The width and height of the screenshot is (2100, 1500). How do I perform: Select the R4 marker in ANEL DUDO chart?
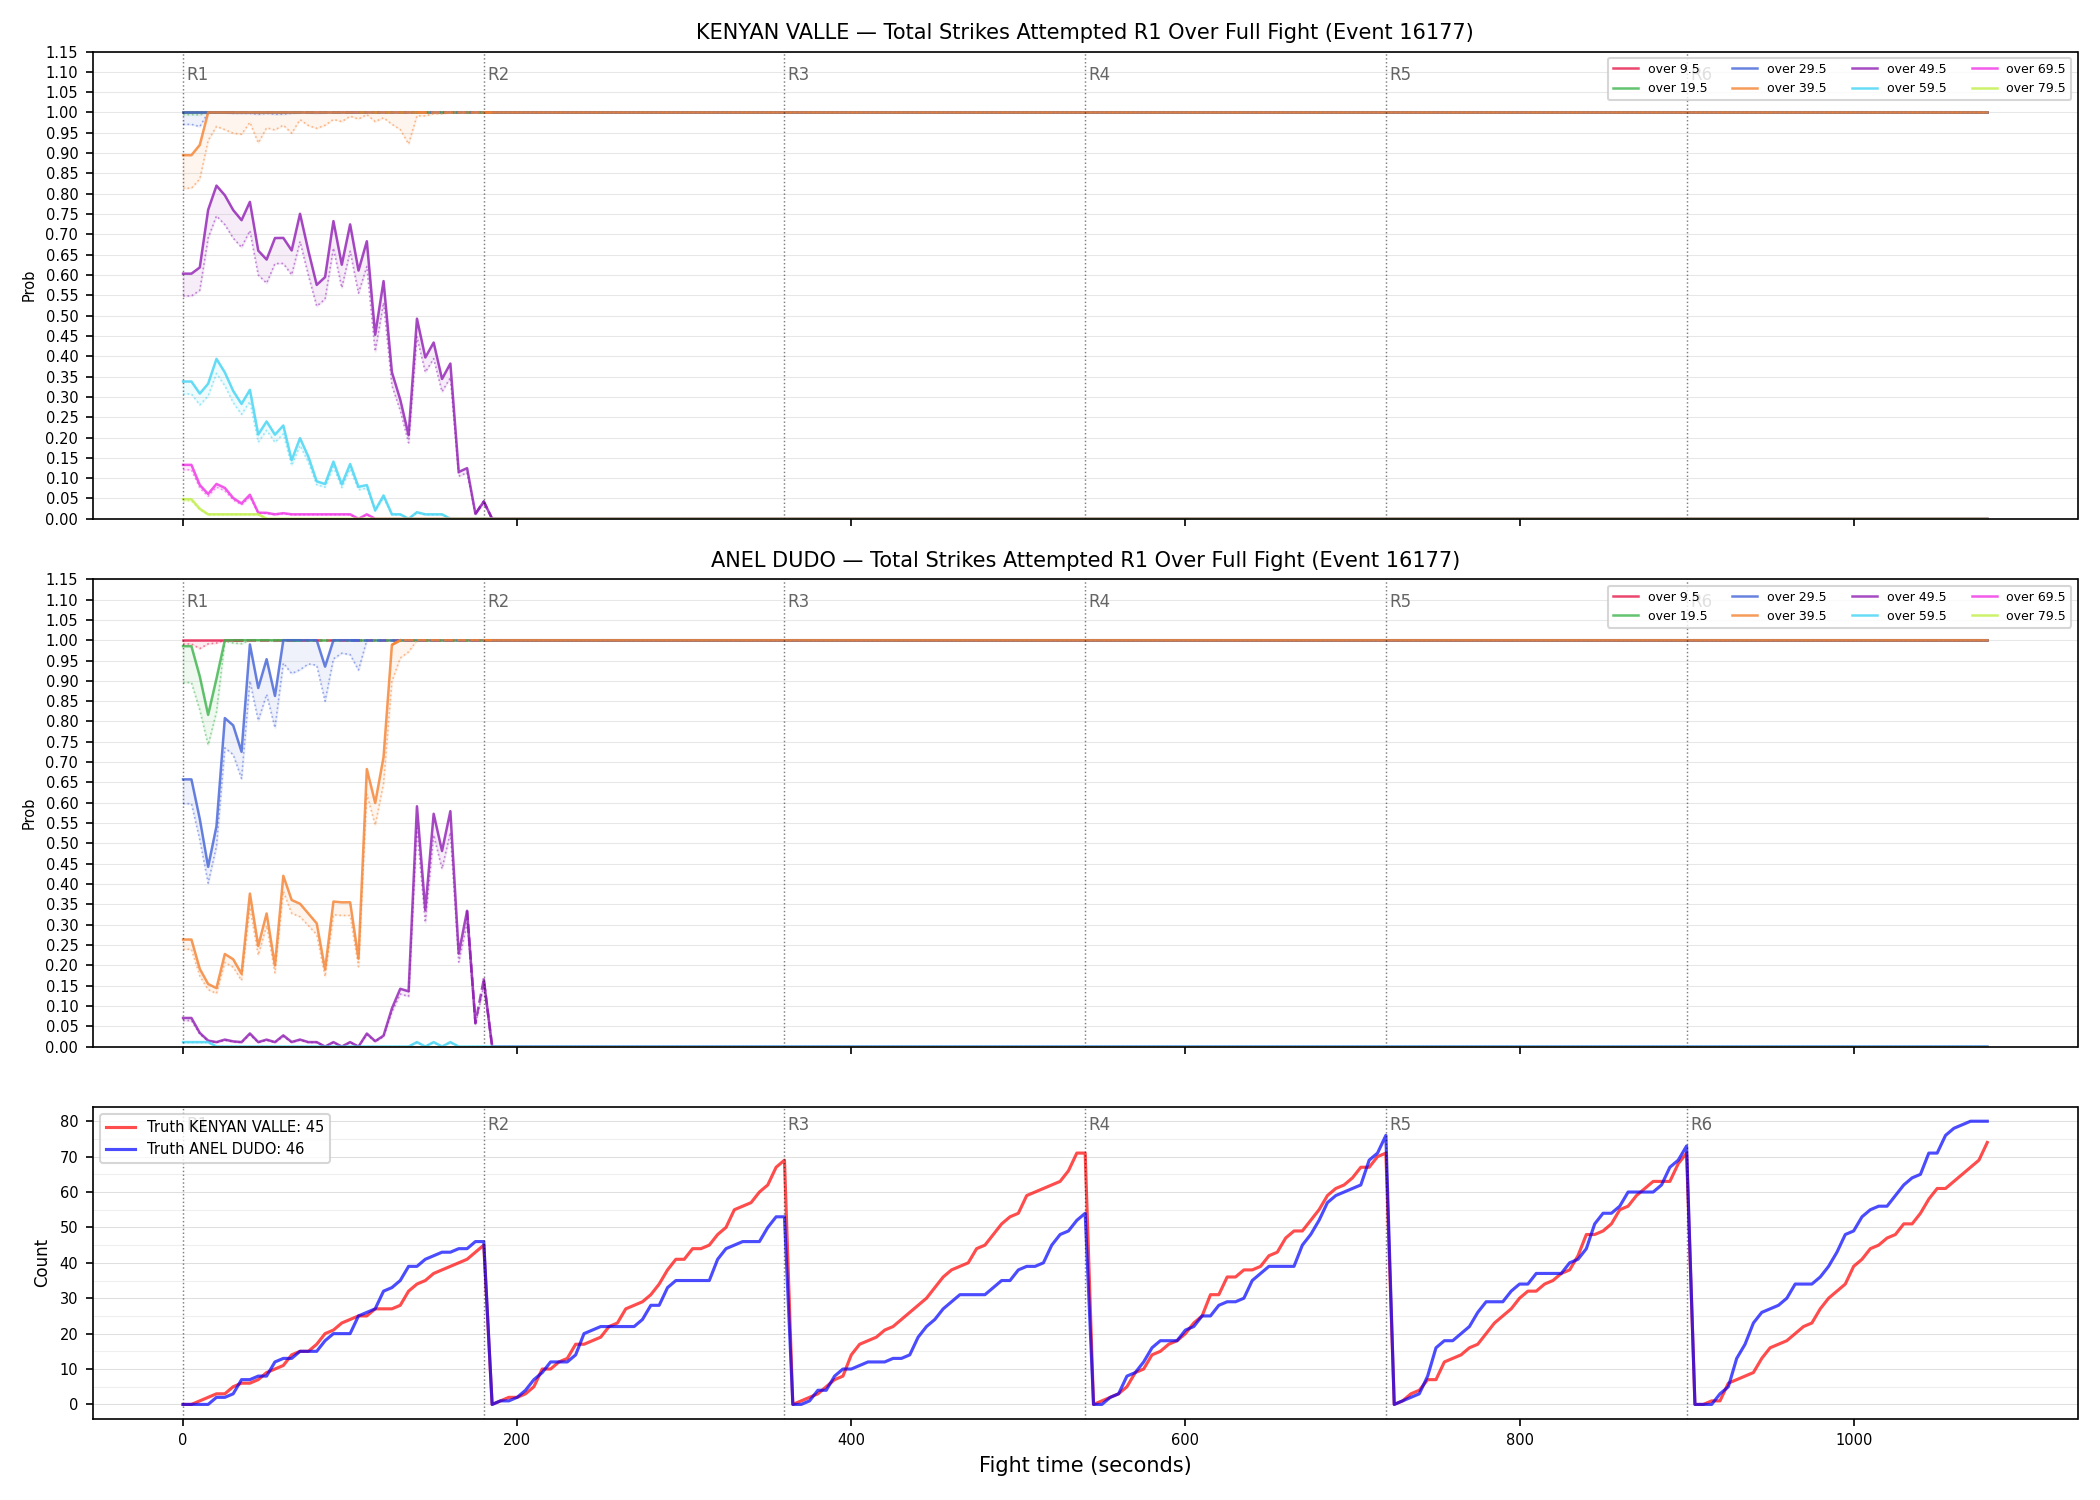click(x=1099, y=601)
